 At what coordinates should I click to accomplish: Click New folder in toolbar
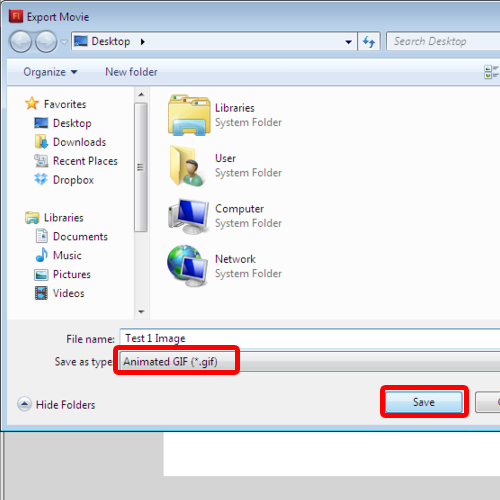coord(131,72)
